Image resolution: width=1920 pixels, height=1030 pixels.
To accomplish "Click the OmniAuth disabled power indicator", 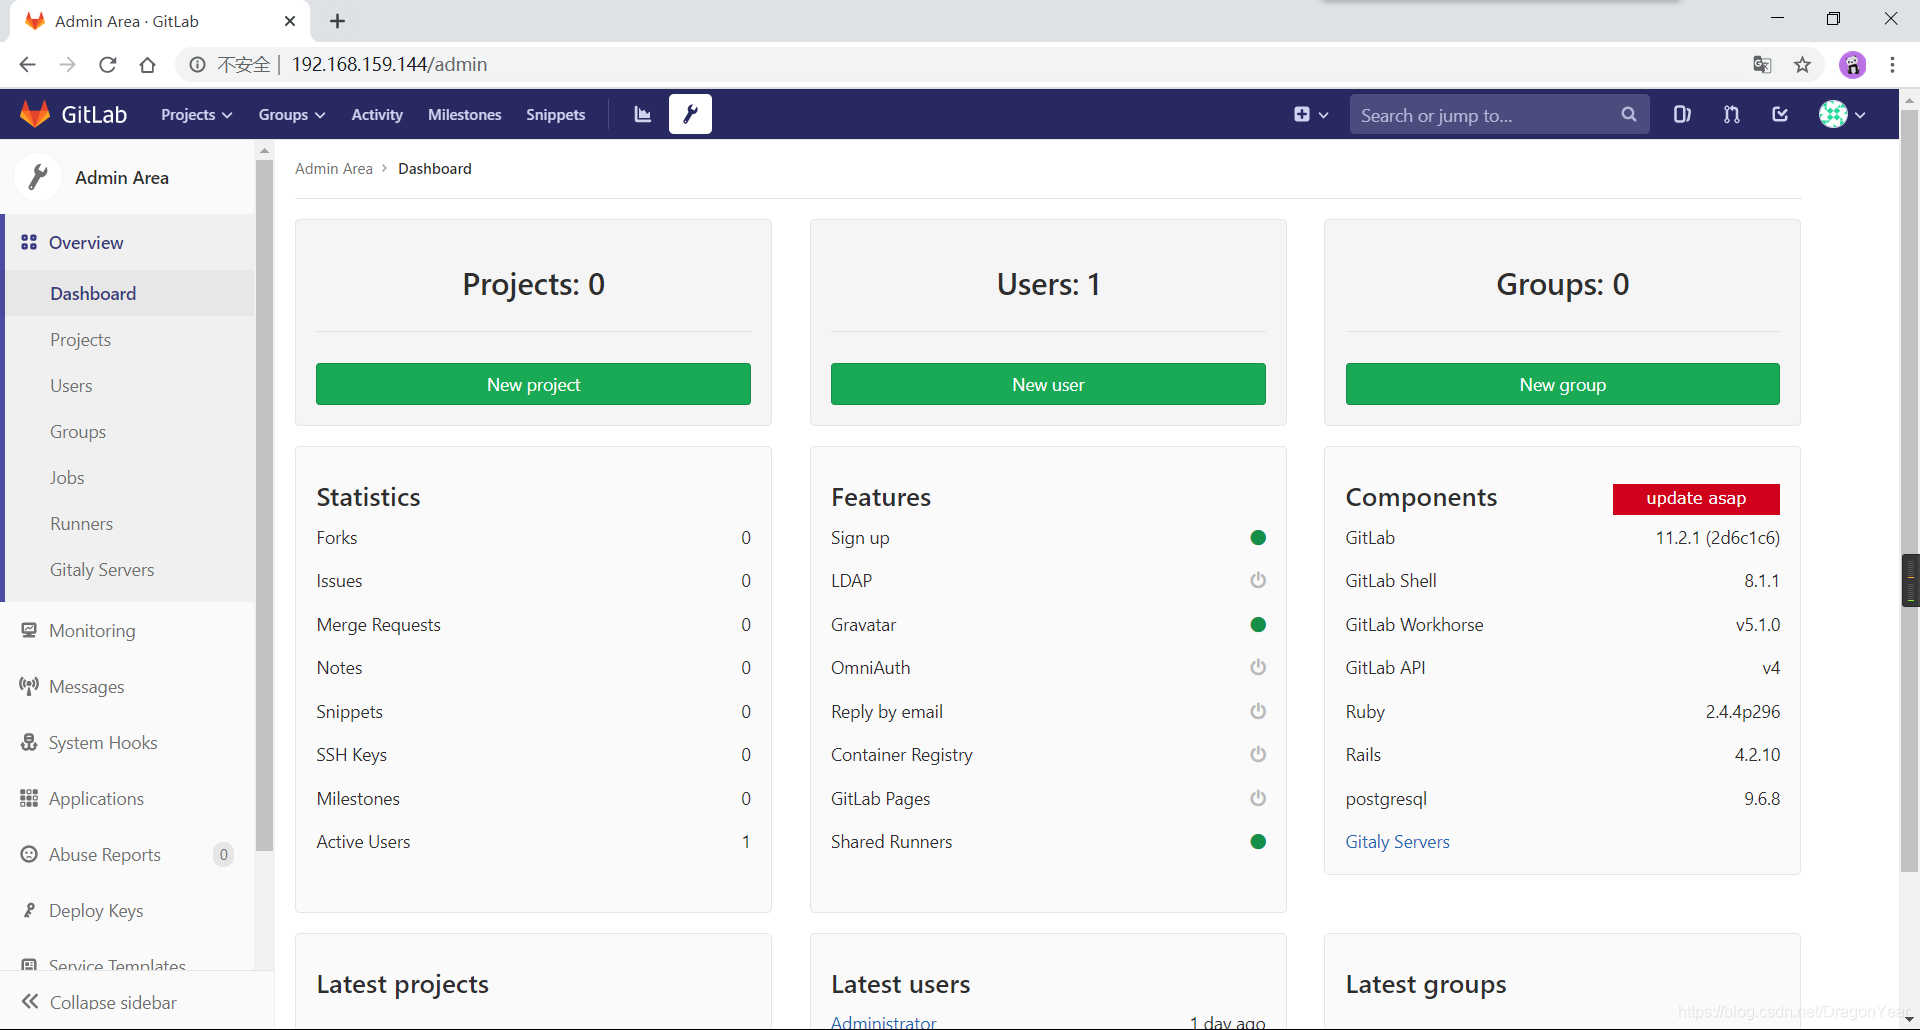I will pyautogui.click(x=1258, y=667).
